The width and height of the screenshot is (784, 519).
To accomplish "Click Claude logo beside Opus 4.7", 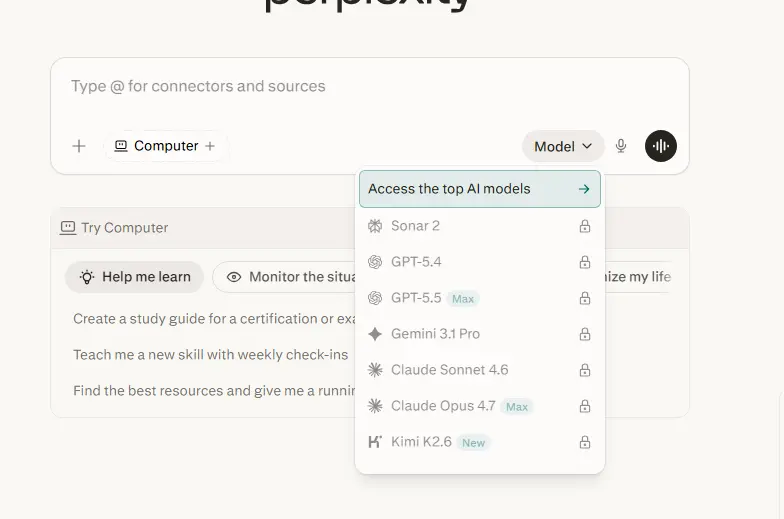I will (x=375, y=406).
